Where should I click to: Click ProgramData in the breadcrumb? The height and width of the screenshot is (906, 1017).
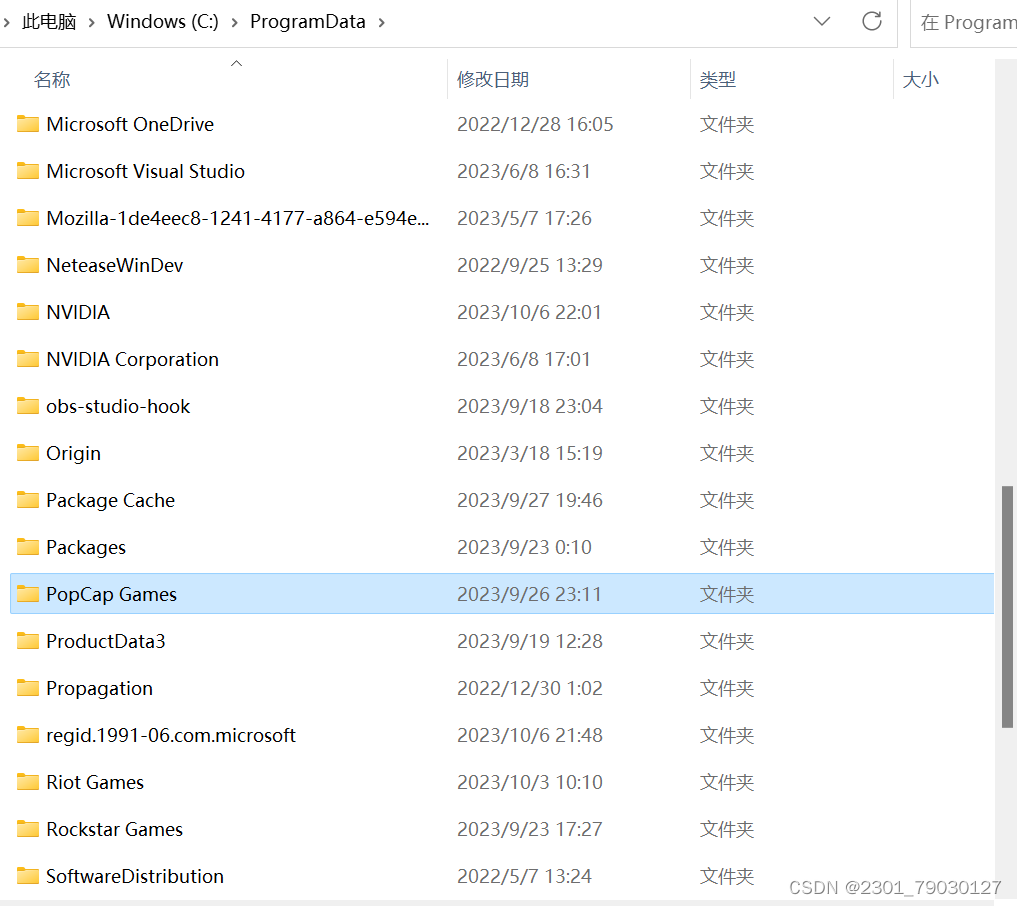307,22
